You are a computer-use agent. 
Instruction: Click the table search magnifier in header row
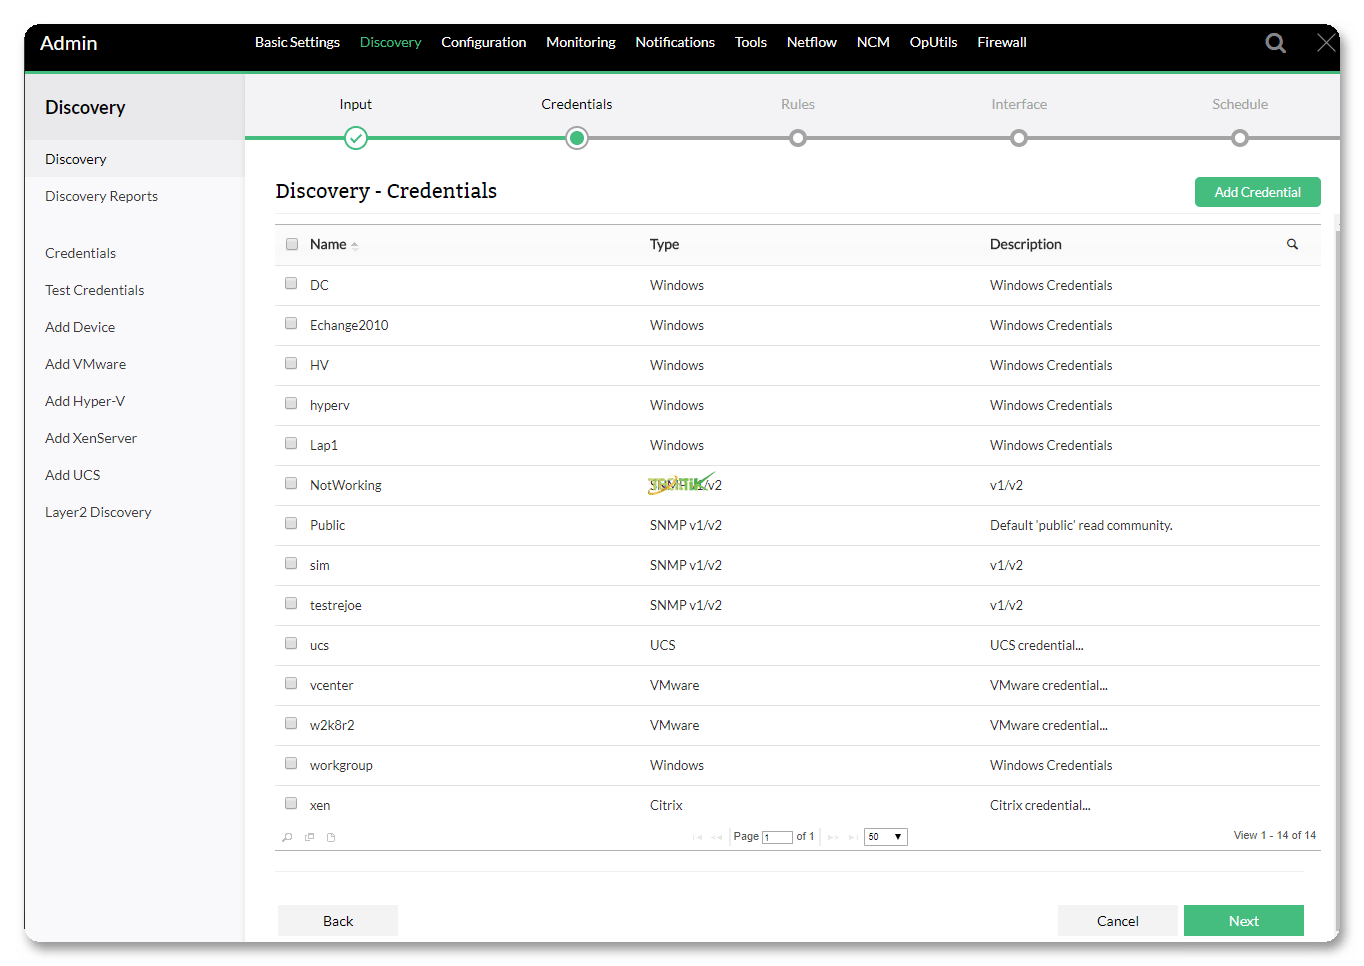[1292, 244]
